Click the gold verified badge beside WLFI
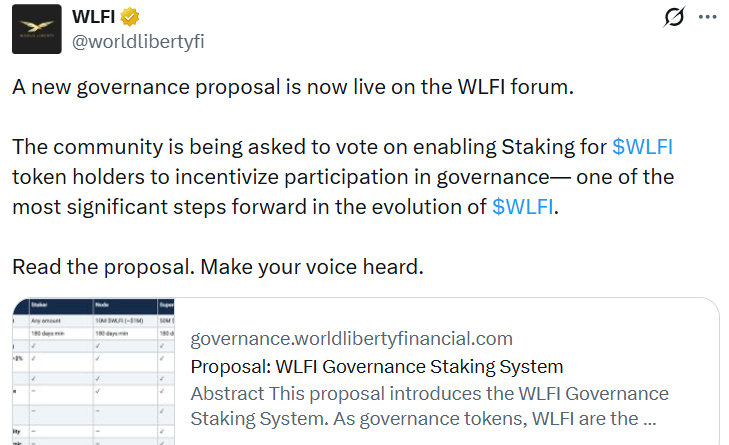The image size is (729, 445). 130,18
